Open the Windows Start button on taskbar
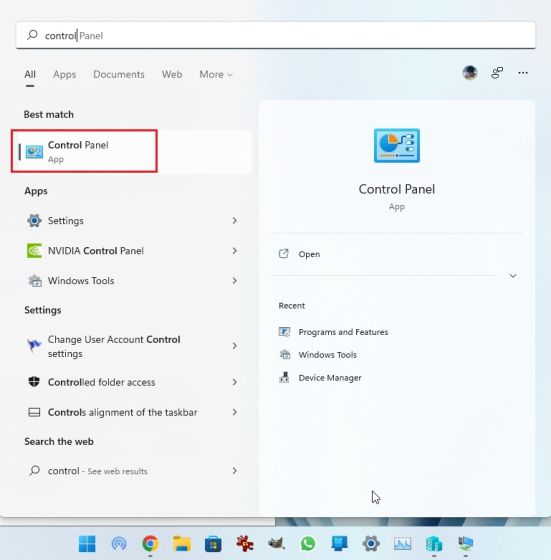 coord(87,544)
